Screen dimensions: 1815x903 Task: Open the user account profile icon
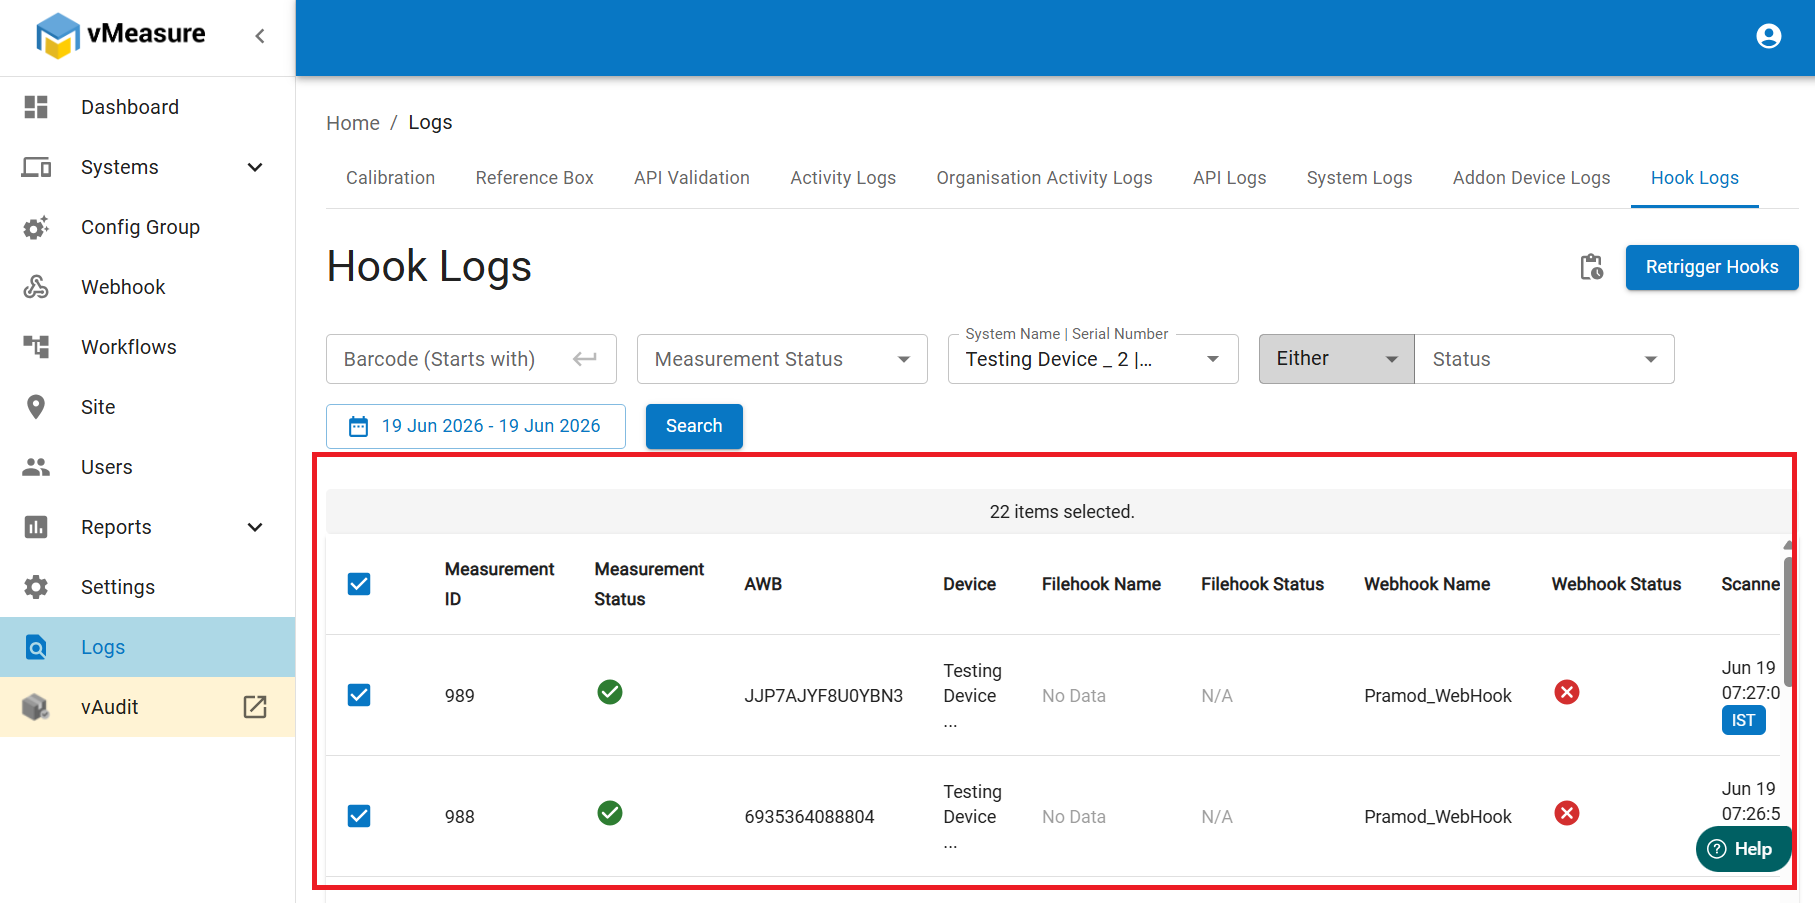1768,36
